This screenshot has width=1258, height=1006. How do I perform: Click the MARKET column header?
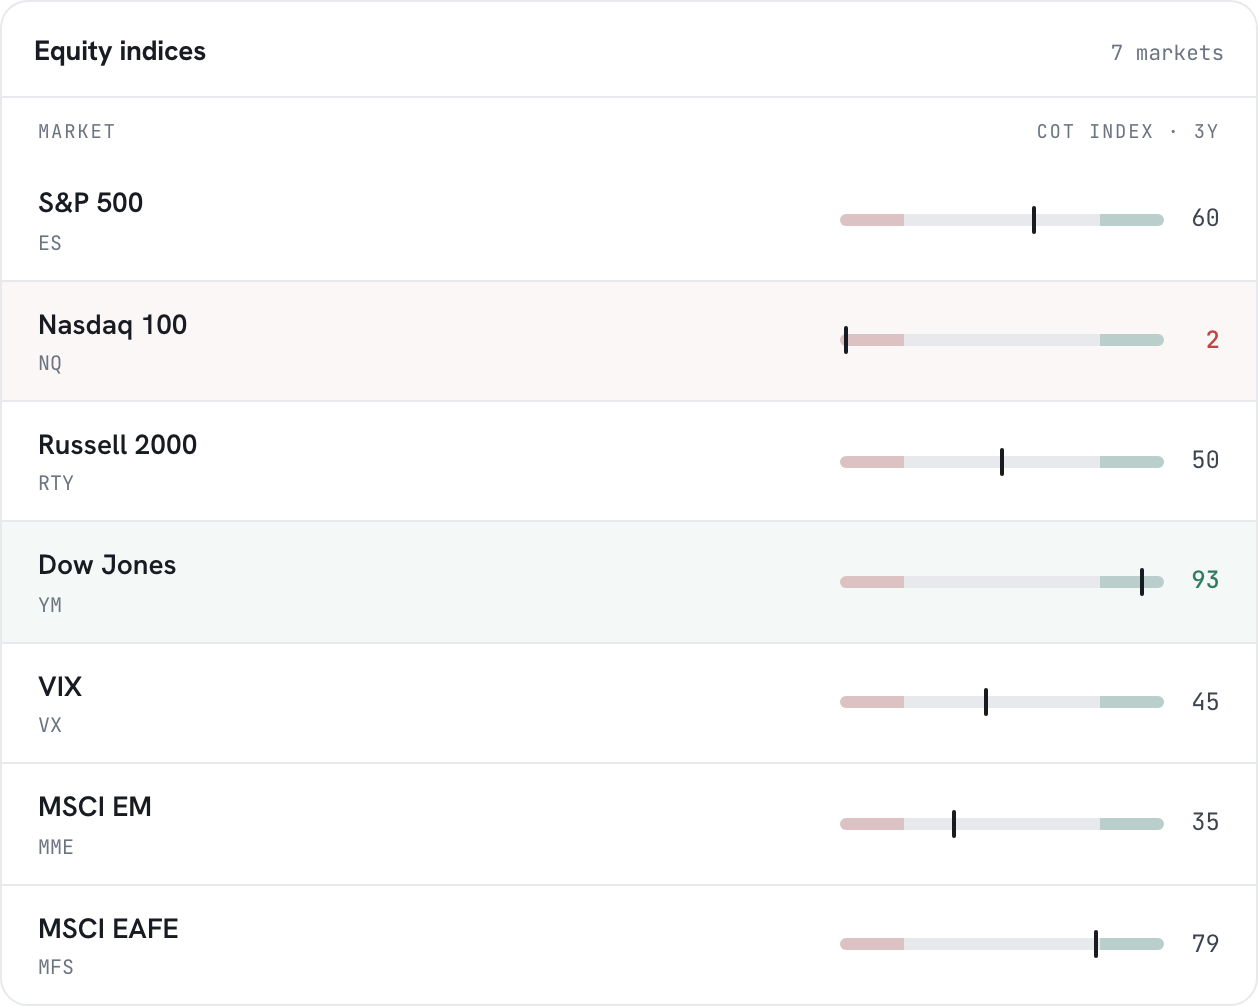(x=77, y=132)
